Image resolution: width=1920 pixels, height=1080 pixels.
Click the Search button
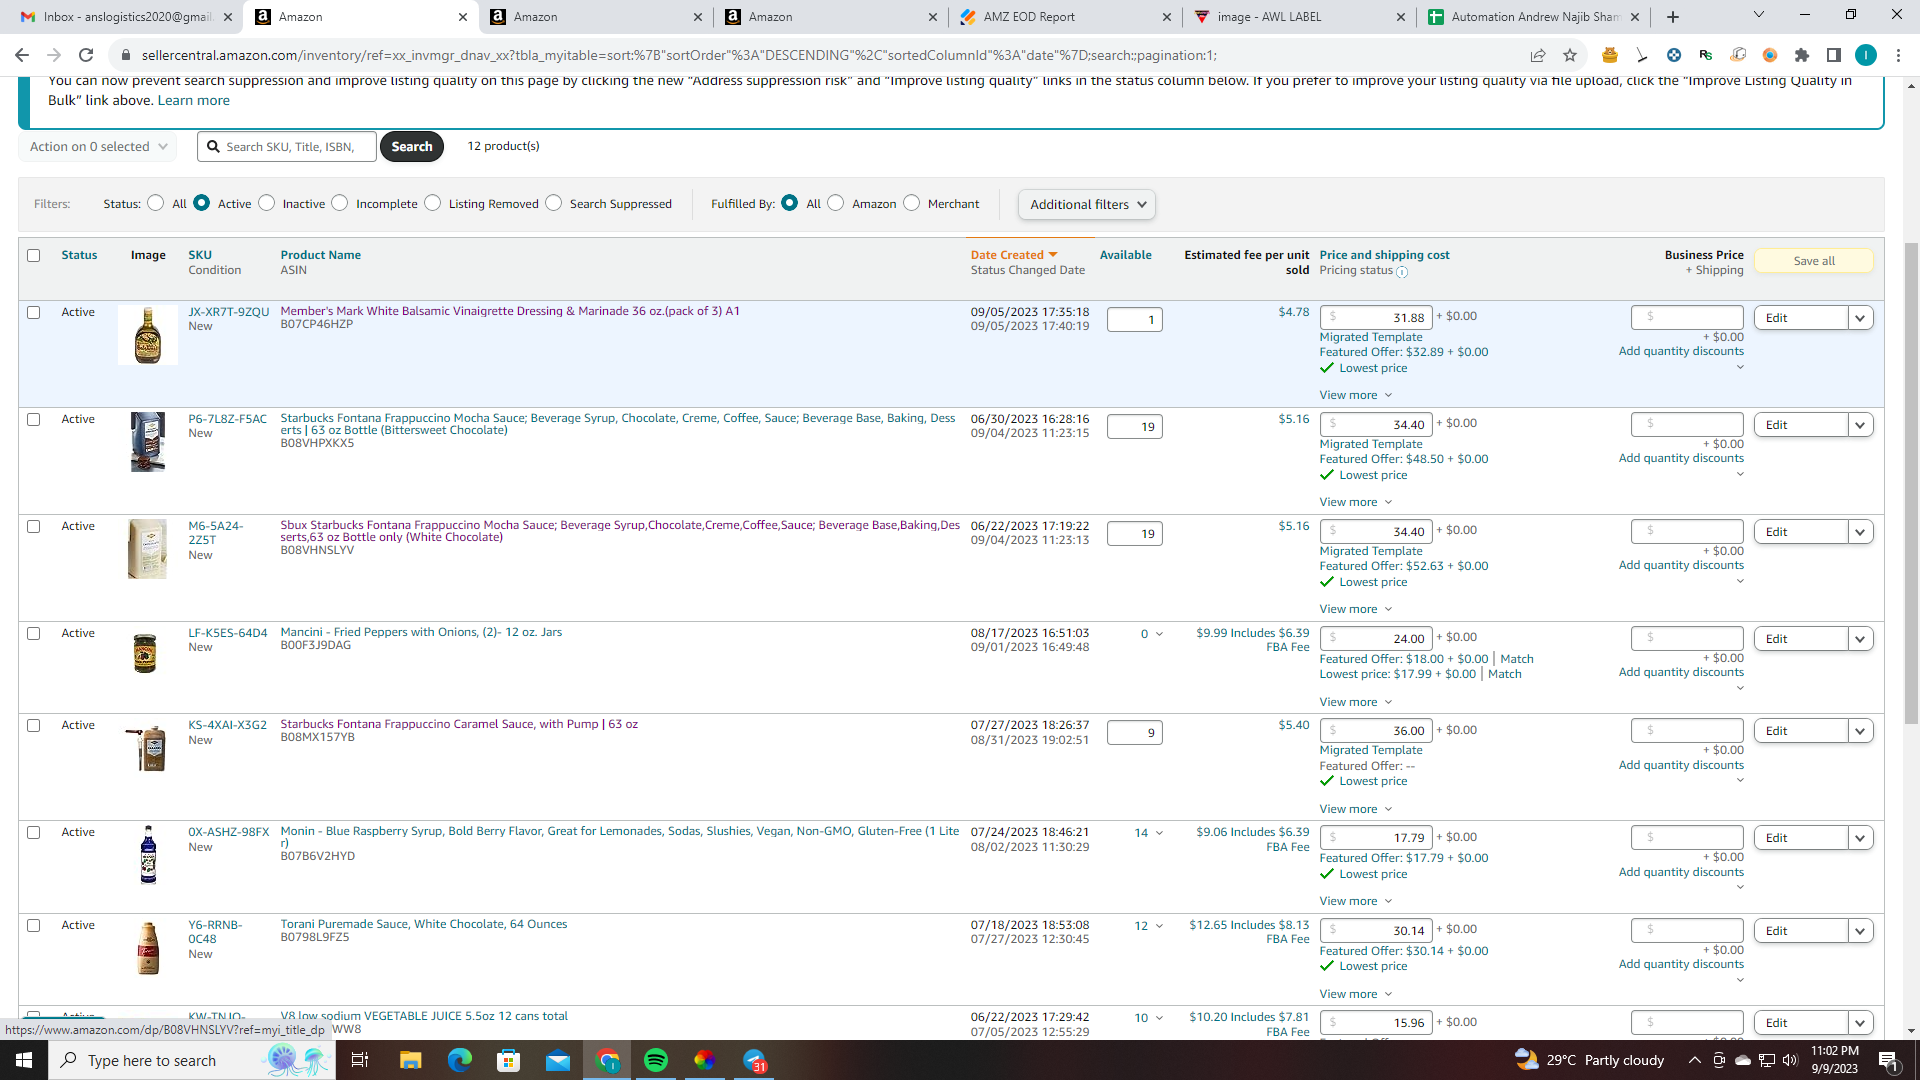(x=412, y=146)
